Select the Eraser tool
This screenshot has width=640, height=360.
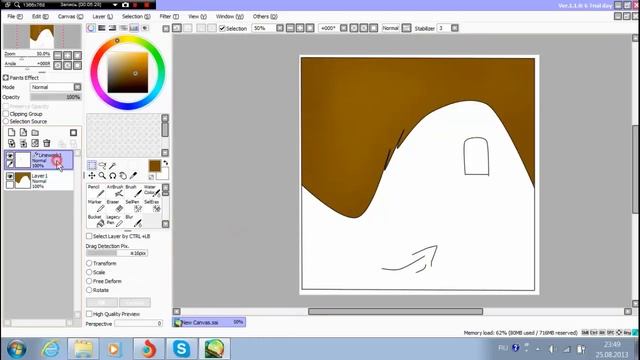(115, 206)
